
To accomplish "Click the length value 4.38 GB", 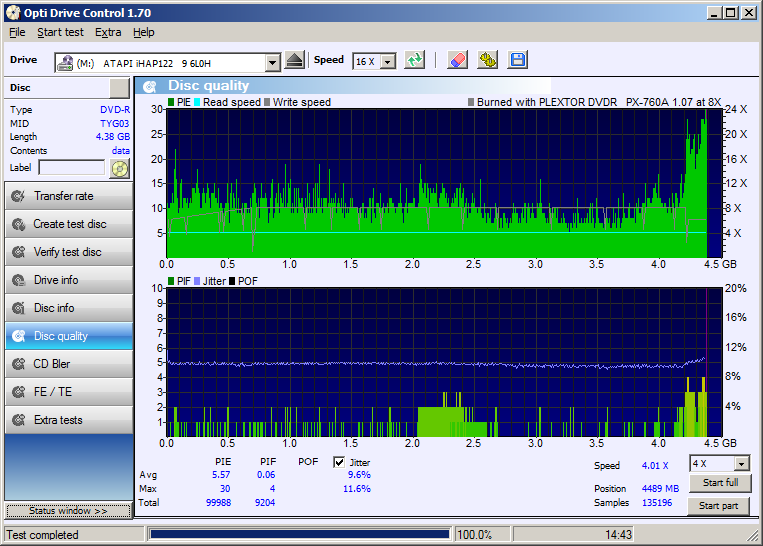I will coord(113,137).
